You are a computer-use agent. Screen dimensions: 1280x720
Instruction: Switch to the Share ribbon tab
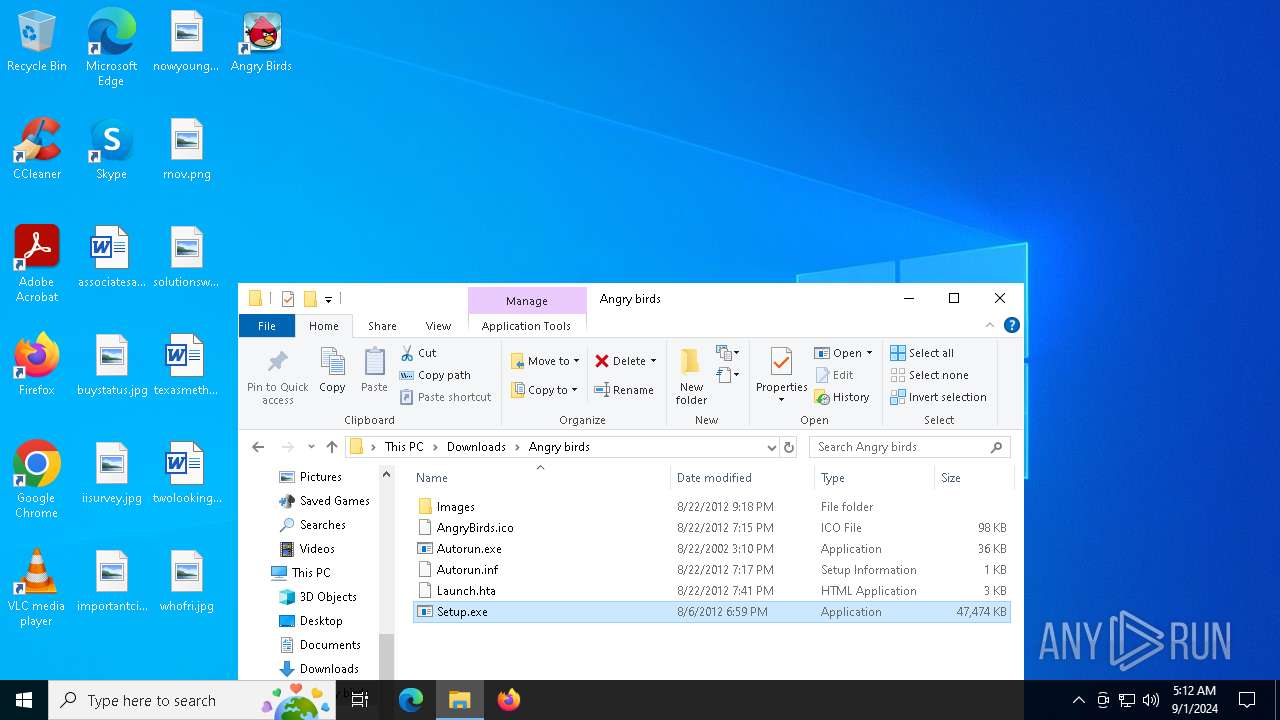click(x=382, y=326)
